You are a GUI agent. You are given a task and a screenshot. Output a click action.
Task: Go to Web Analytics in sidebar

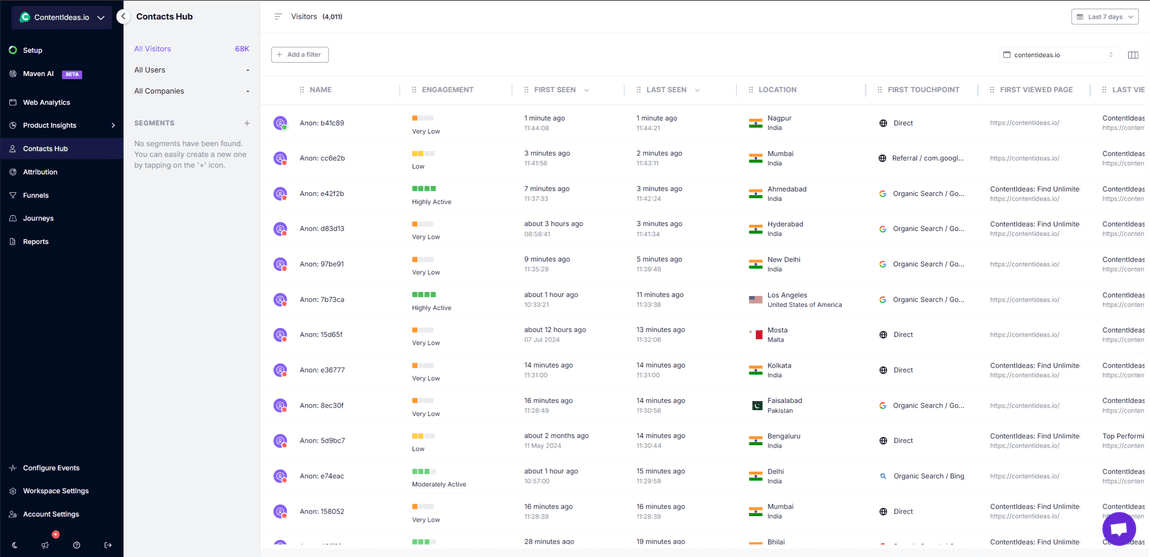pyautogui.click(x=46, y=102)
